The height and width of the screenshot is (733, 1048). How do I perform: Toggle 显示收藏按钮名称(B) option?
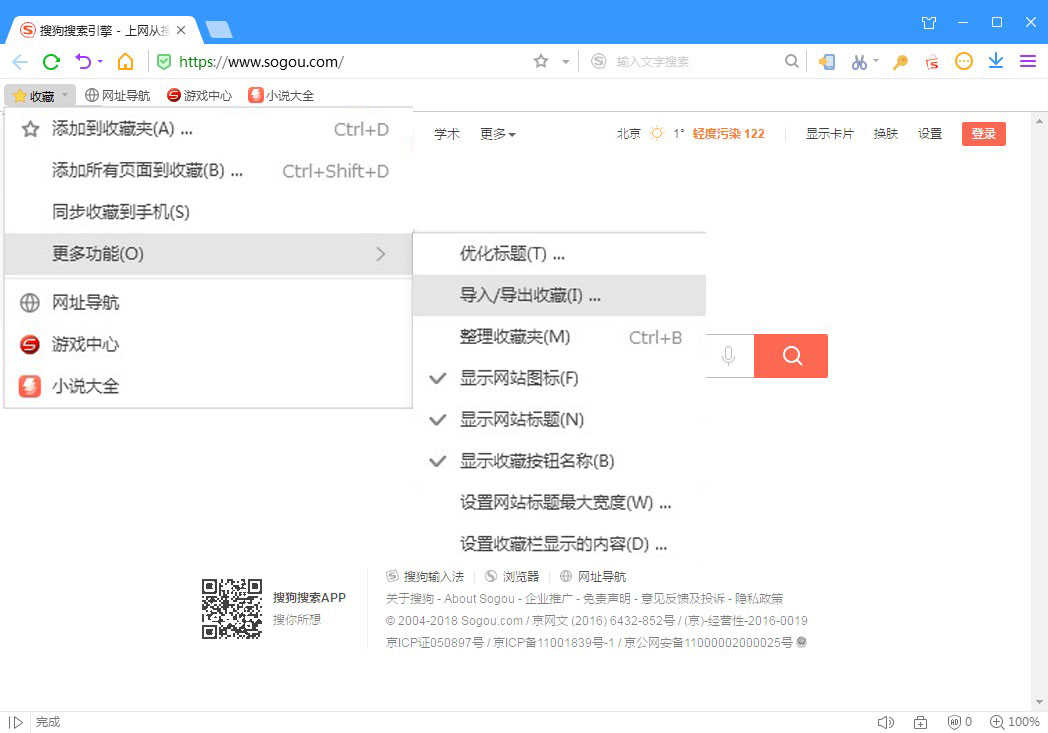pos(559,461)
